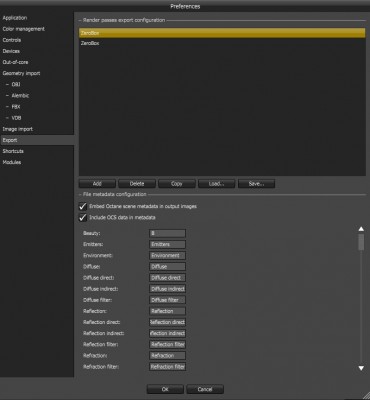Click the Beauty pass name field

tap(167, 233)
